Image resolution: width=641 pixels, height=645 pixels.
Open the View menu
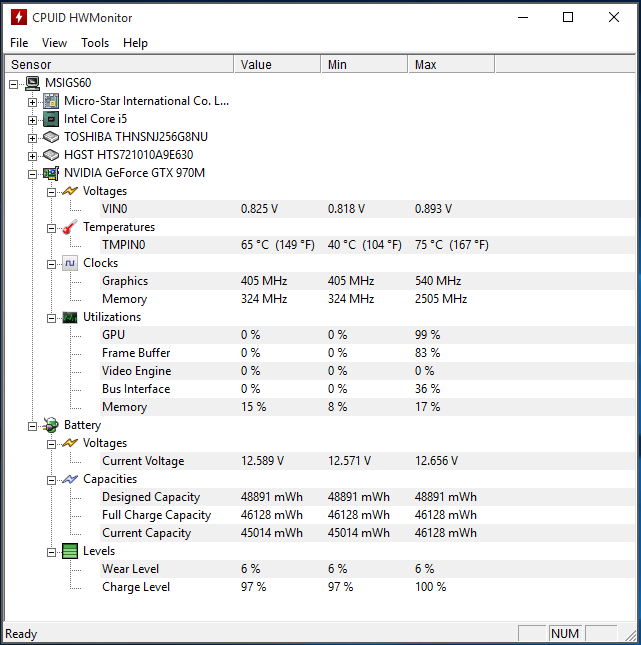tap(54, 43)
